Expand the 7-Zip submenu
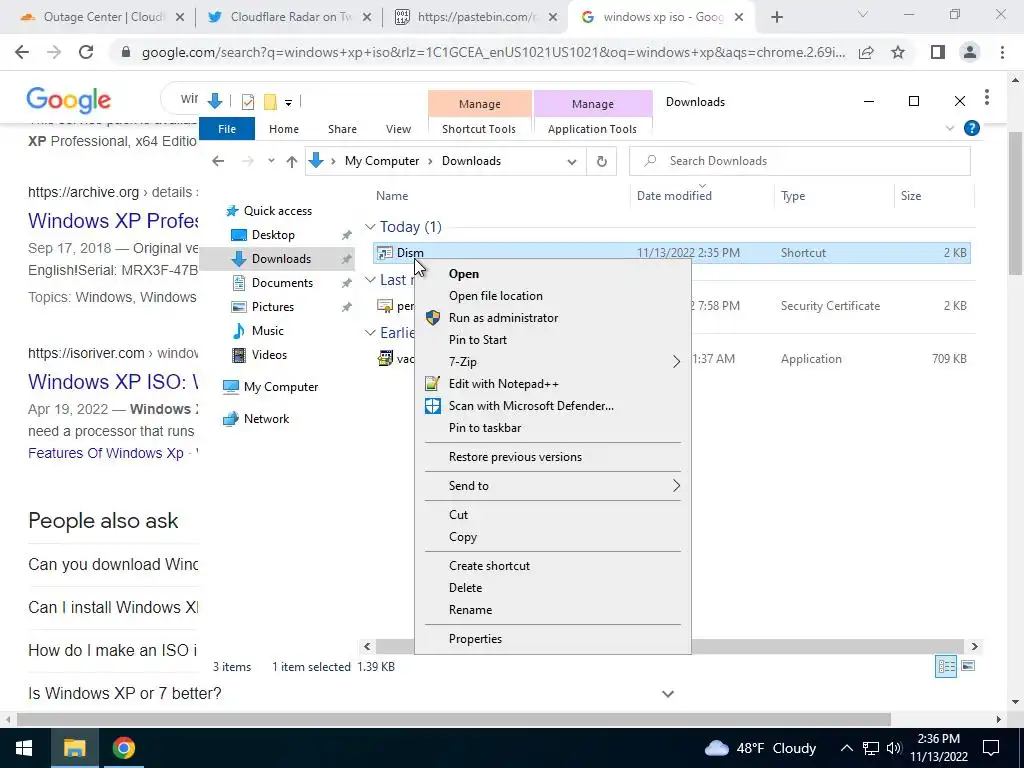Image resolution: width=1024 pixels, height=768 pixels. pos(552,362)
